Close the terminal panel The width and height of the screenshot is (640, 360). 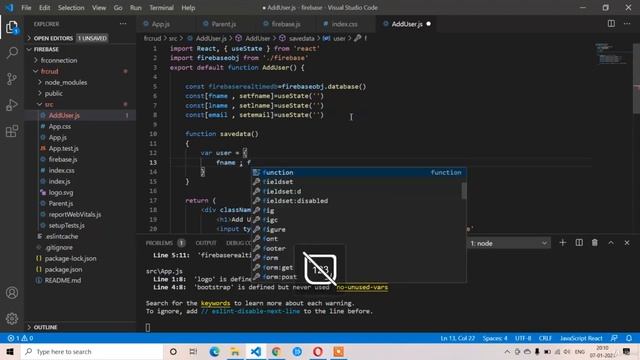point(627,243)
